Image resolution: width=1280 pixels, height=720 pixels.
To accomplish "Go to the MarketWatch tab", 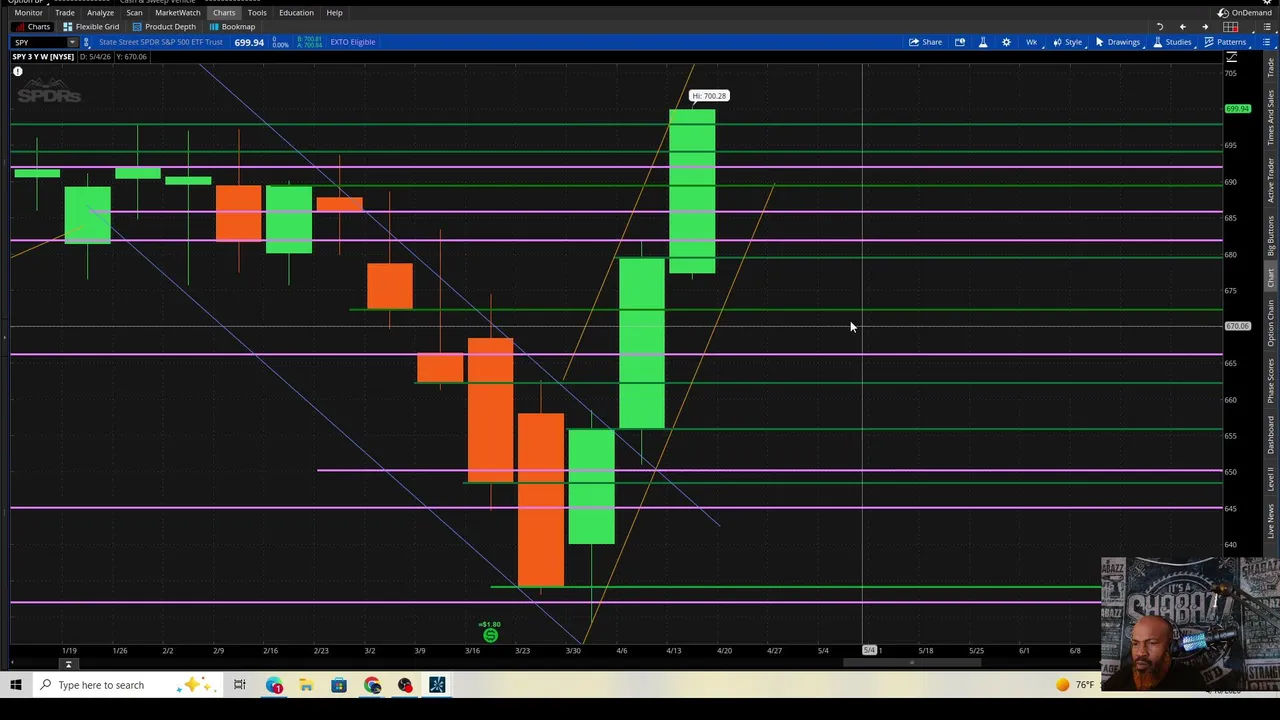I will click(x=178, y=13).
